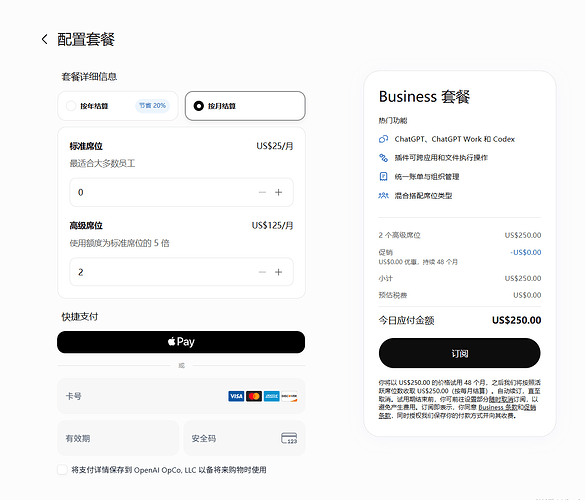Click the ChatGPT feature icon
The width and height of the screenshot is (585, 500).
point(384,139)
